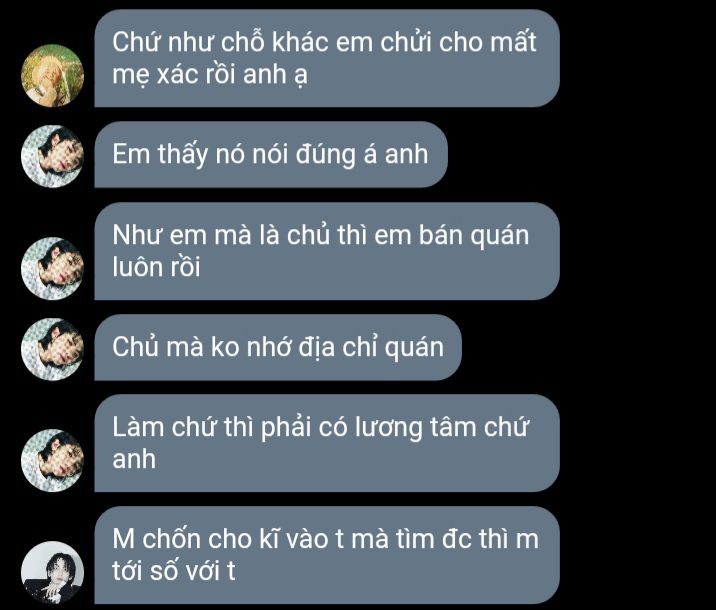The height and width of the screenshot is (610, 716).
Task: Click the words 'luôn rồi' in the third message
Action: [x=156, y=267]
